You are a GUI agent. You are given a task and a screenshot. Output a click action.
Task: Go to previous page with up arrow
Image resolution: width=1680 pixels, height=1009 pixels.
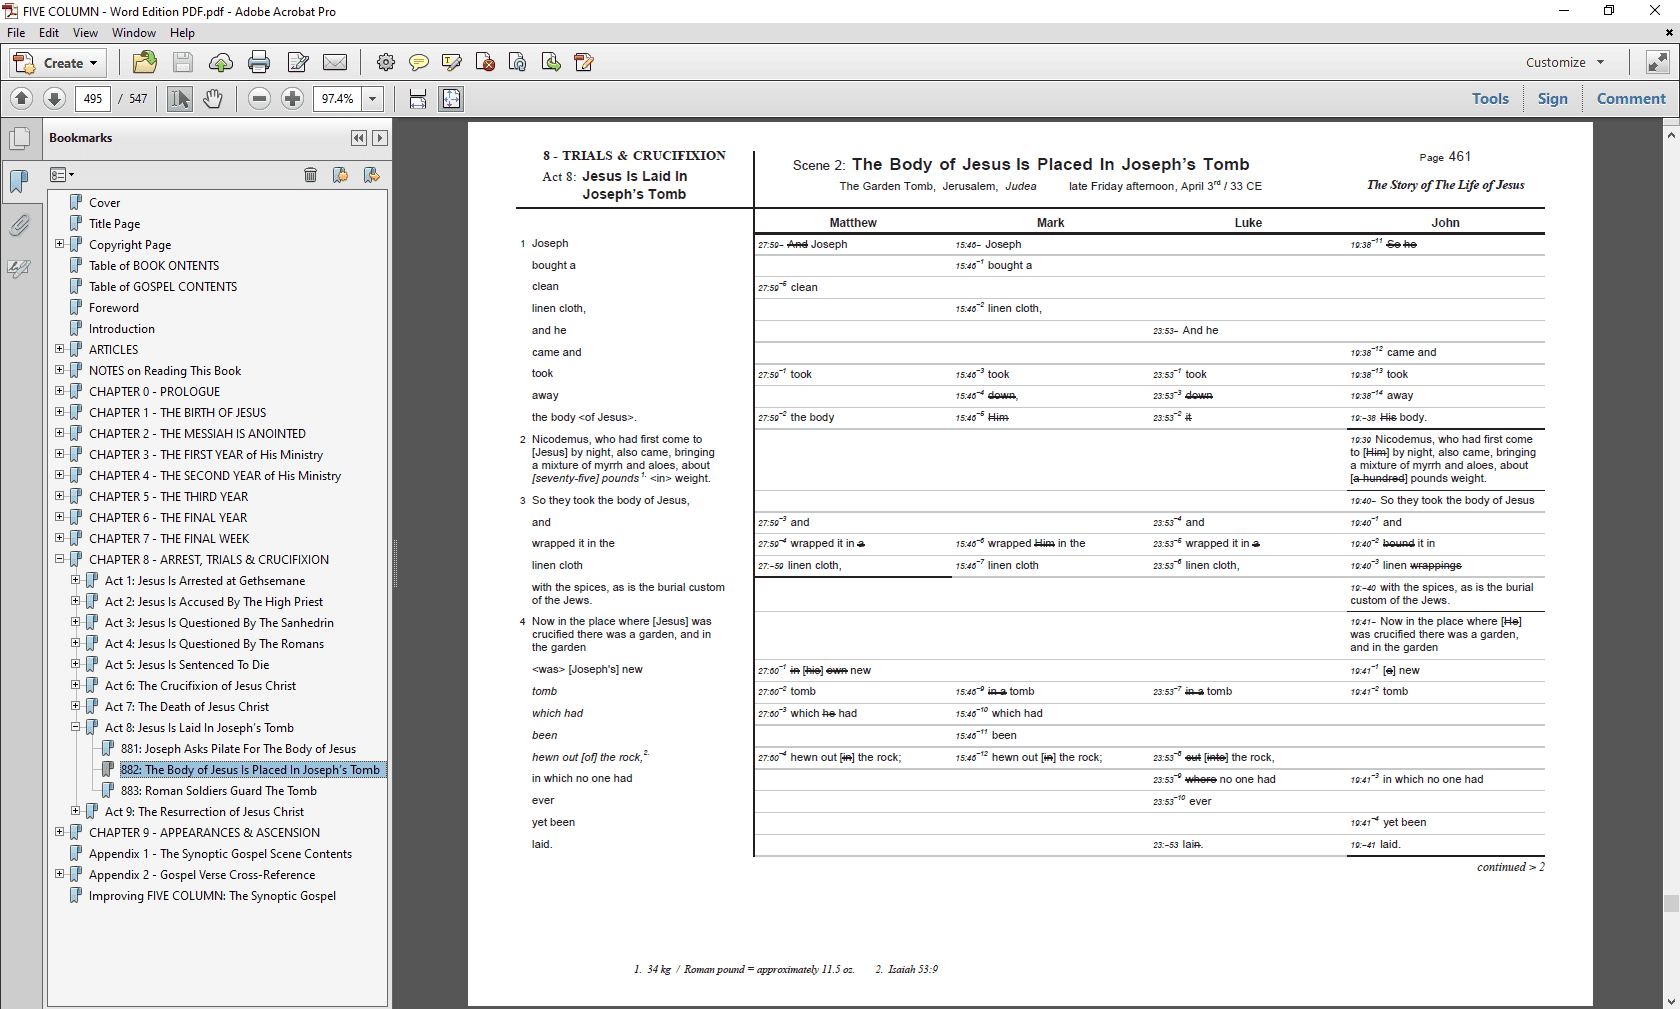pos(22,98)
